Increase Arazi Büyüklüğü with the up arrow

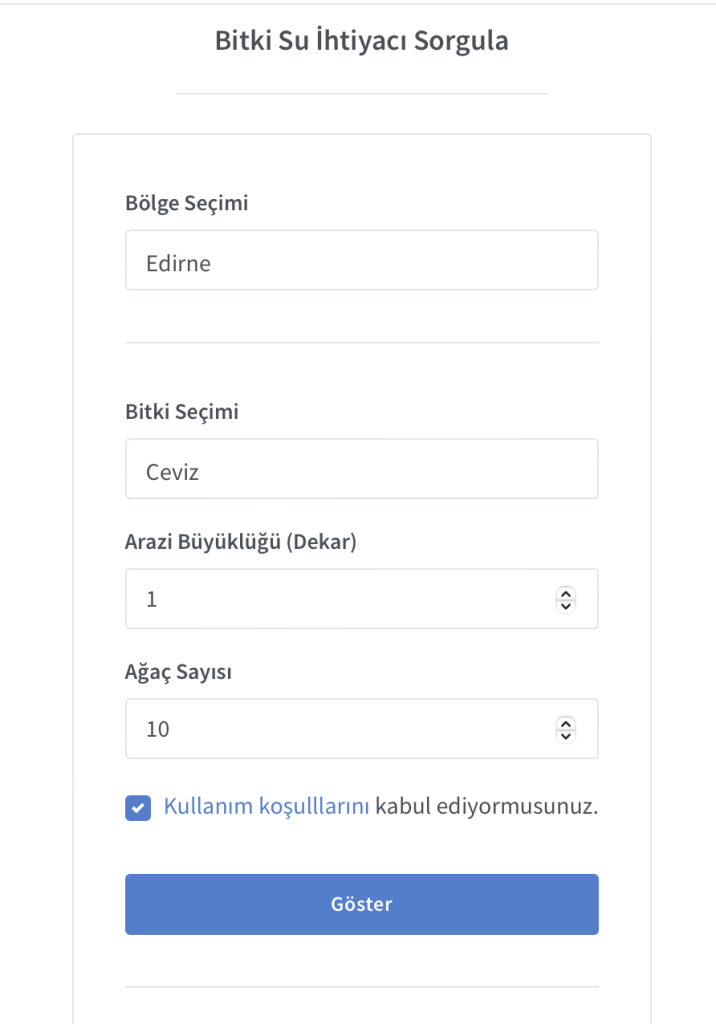566,593
